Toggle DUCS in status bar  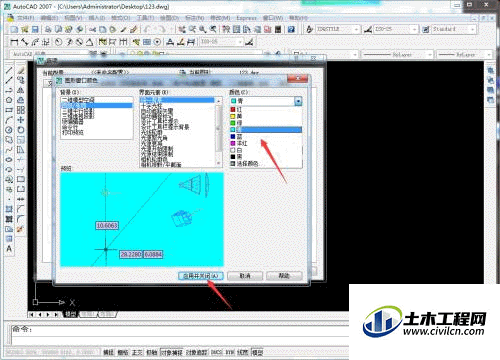pyautogui.click(x=217, y=352)
